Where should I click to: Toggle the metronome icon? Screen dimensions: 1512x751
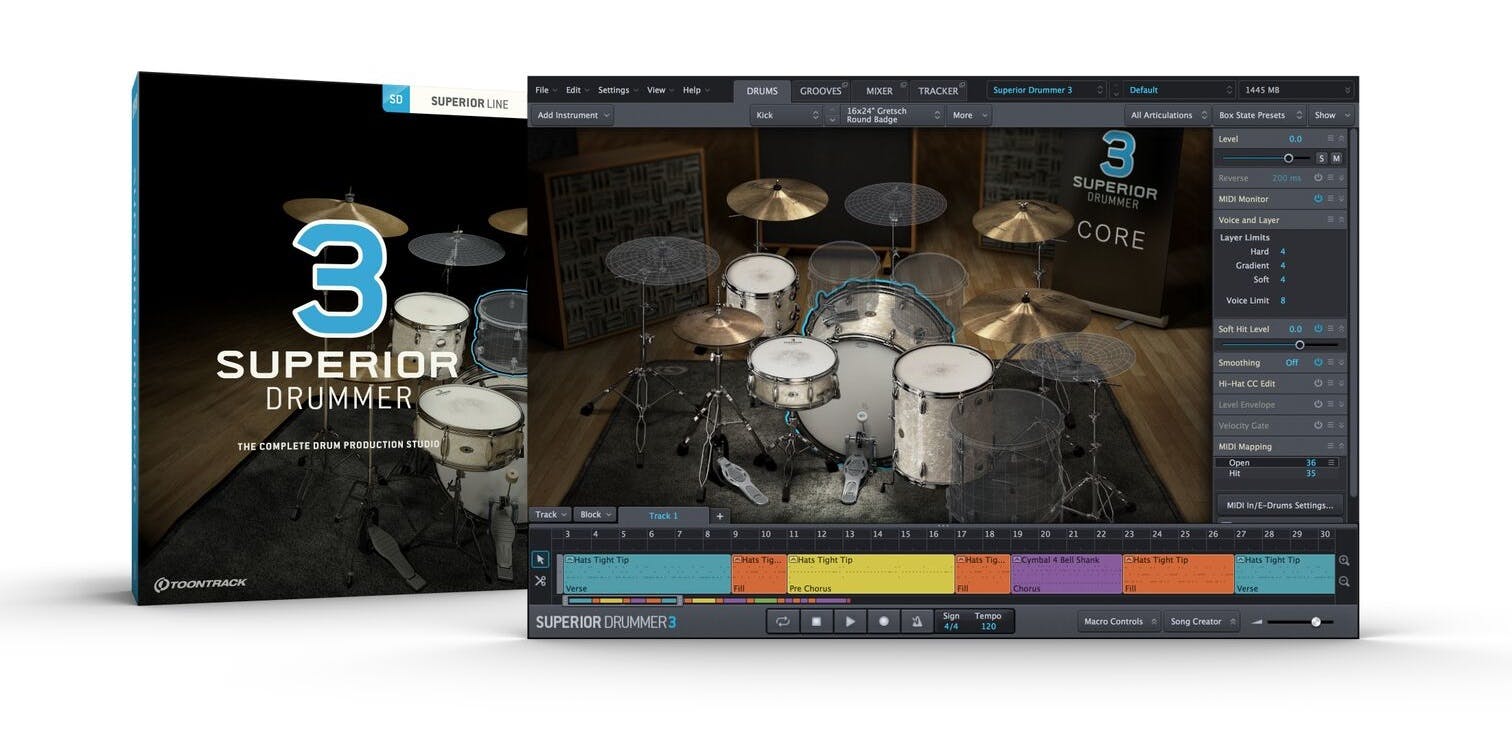click(917, 621)
